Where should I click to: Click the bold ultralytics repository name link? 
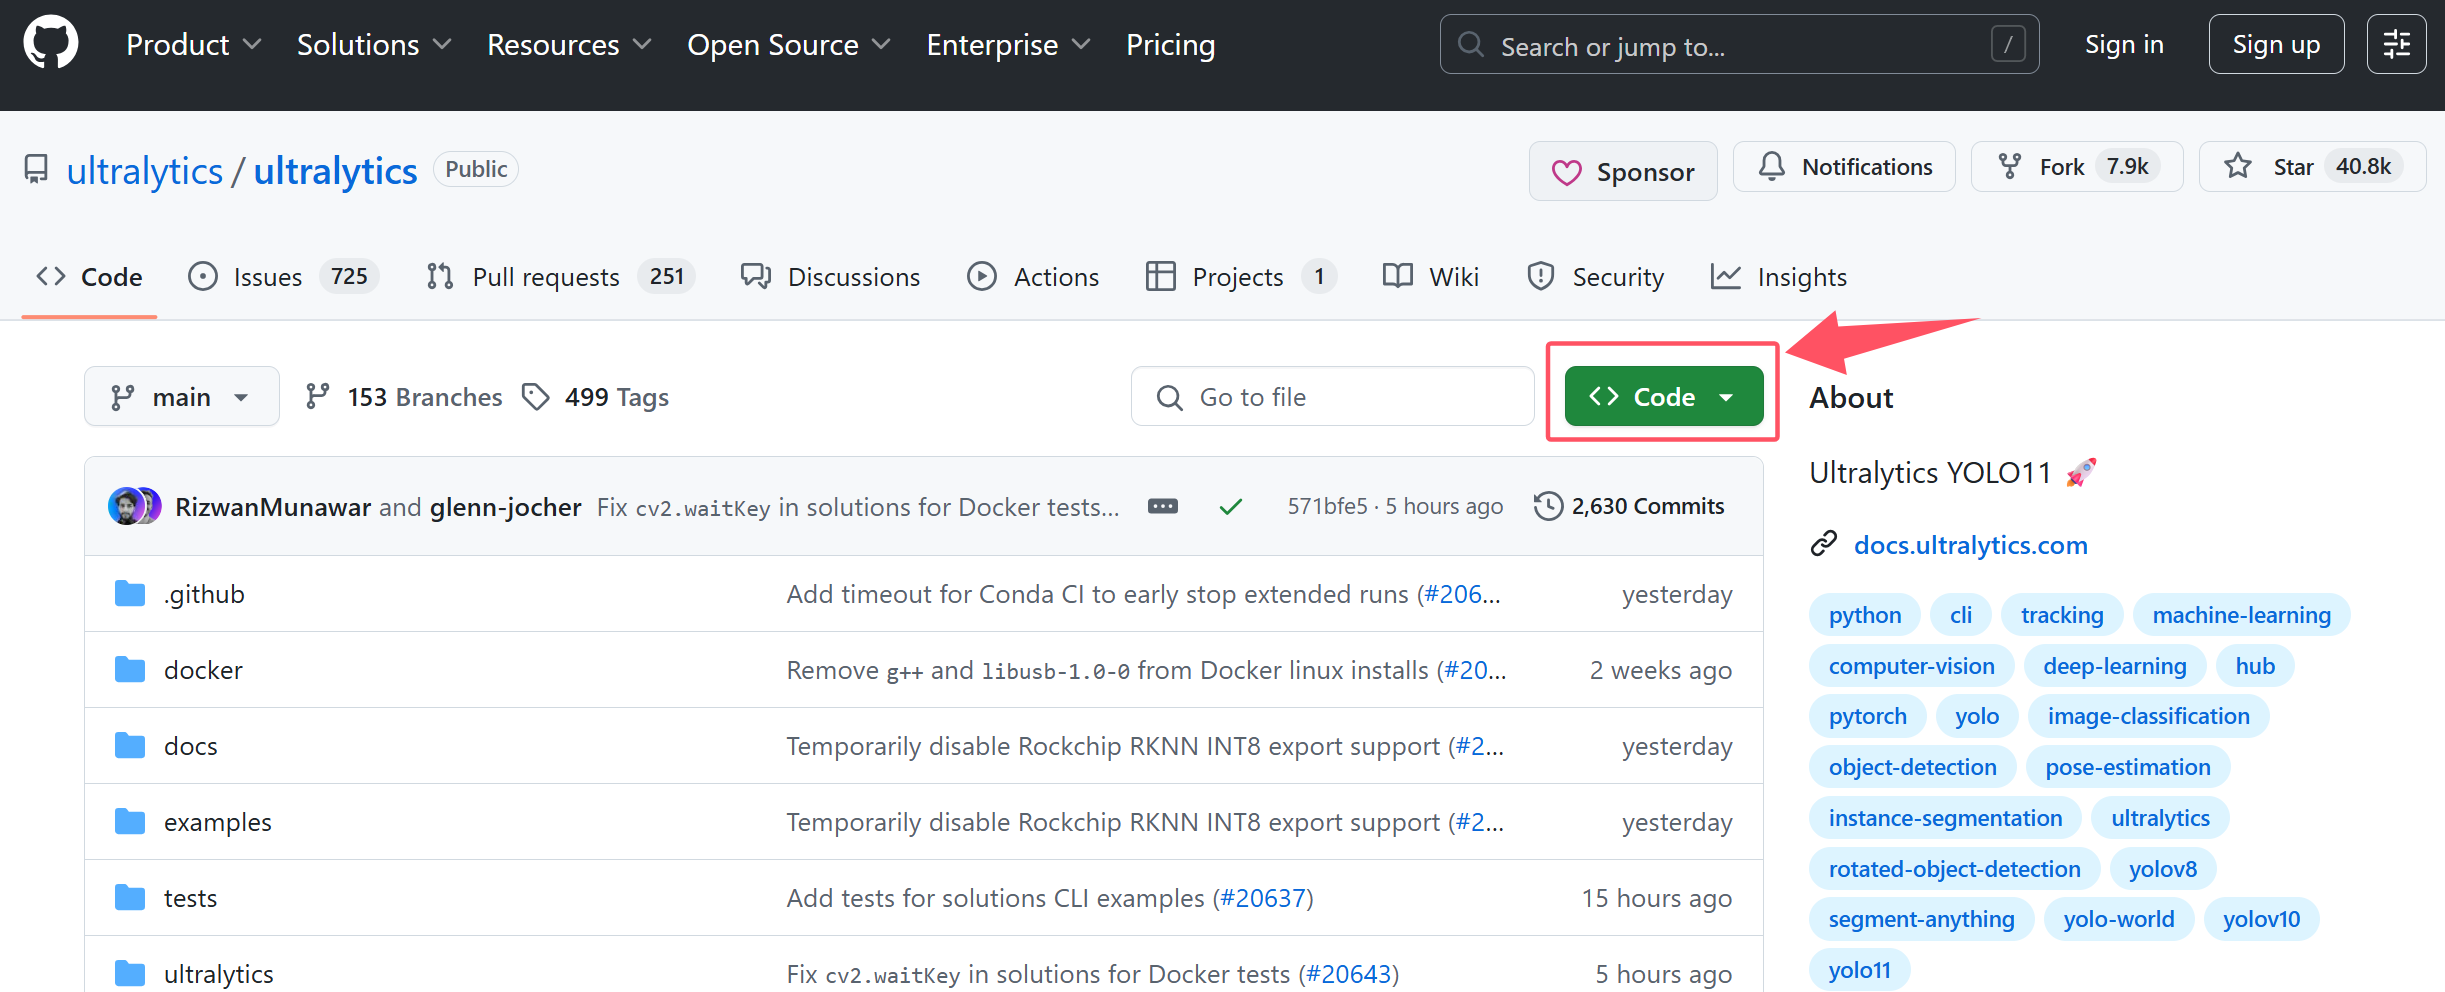pyautogui.click(x=335, y=171)
